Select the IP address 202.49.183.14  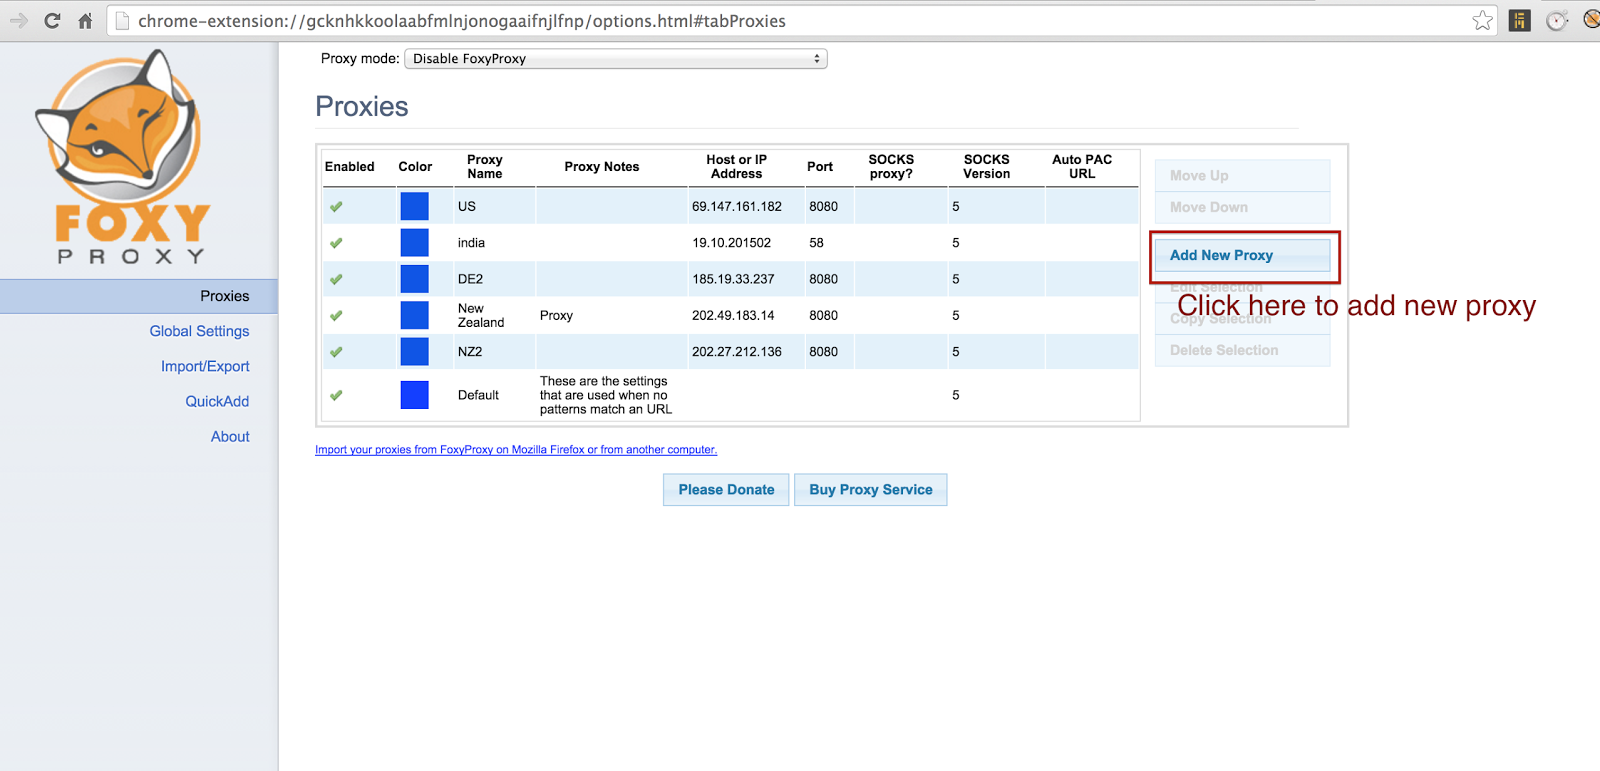733,315
